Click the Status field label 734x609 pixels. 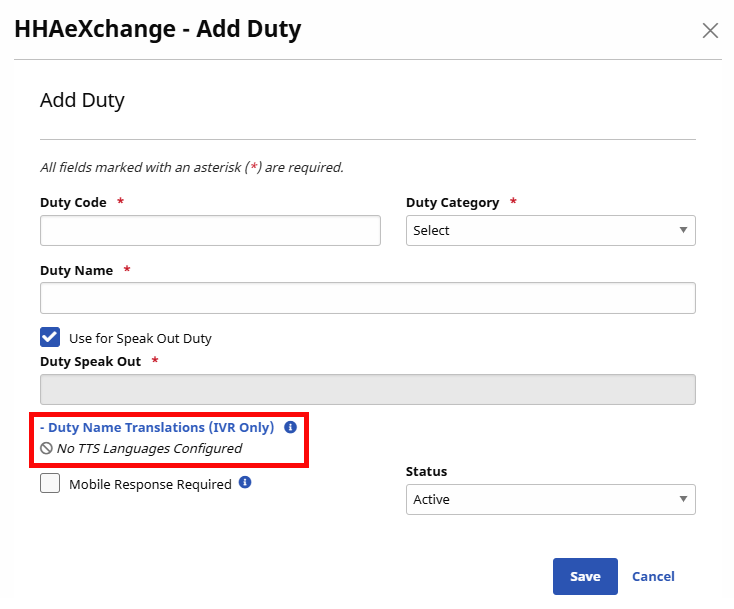(426, 471)
